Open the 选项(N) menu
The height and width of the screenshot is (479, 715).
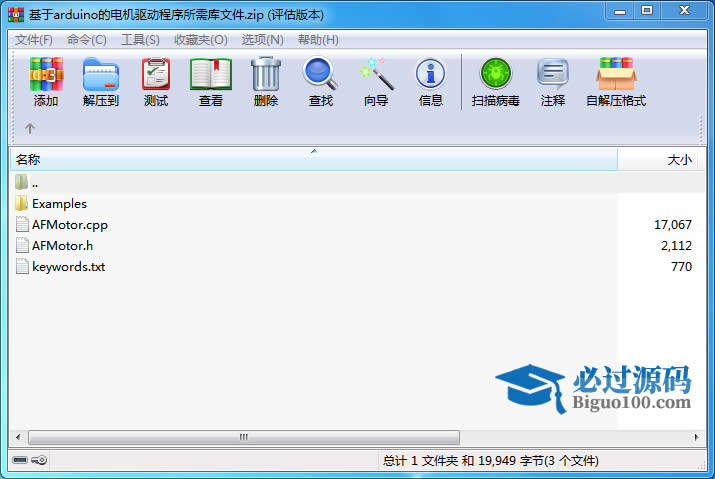pyautogui.click(x=262, y=40)
